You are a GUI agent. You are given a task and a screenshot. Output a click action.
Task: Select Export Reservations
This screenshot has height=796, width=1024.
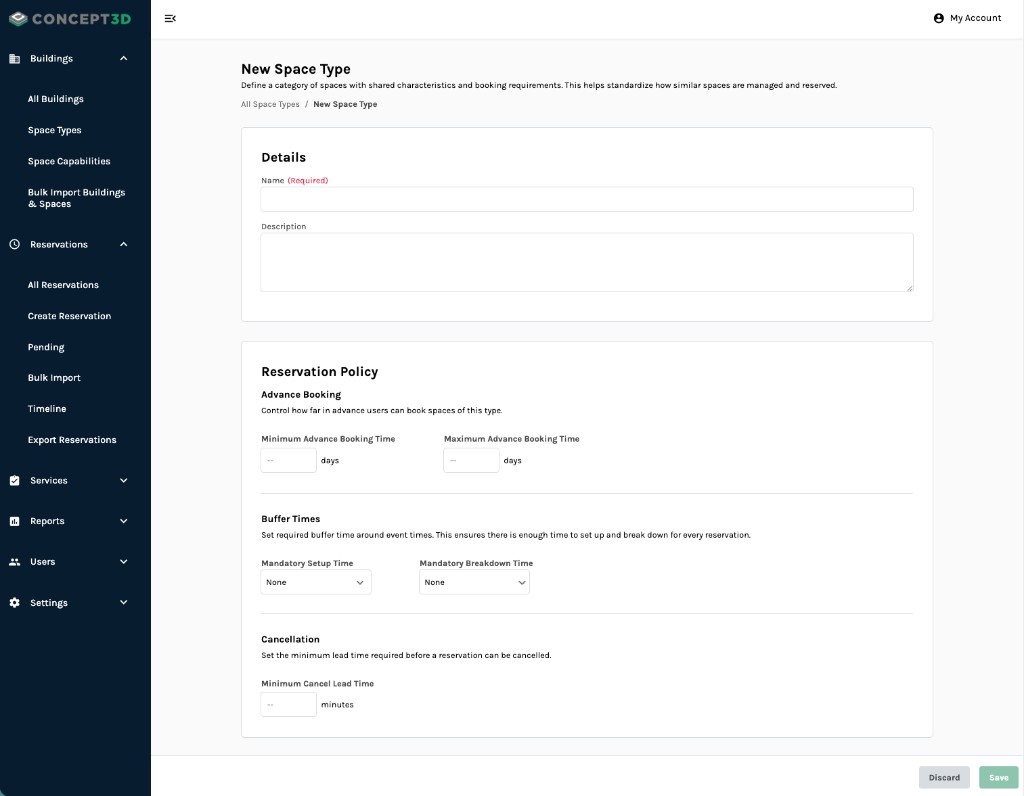[x=72, y=440]
